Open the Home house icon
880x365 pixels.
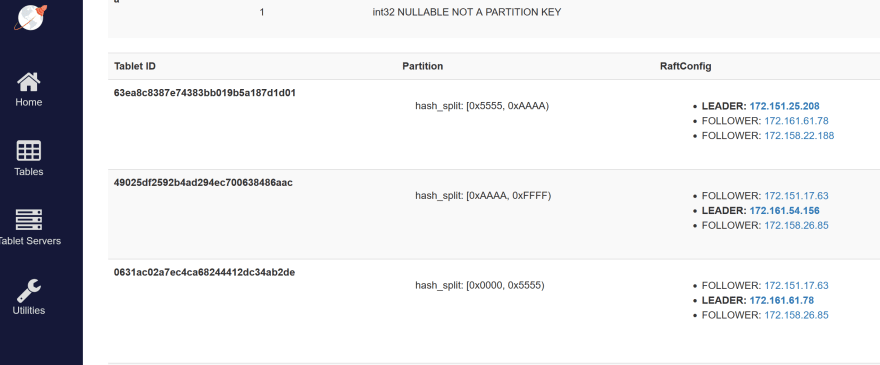(29, 82)
